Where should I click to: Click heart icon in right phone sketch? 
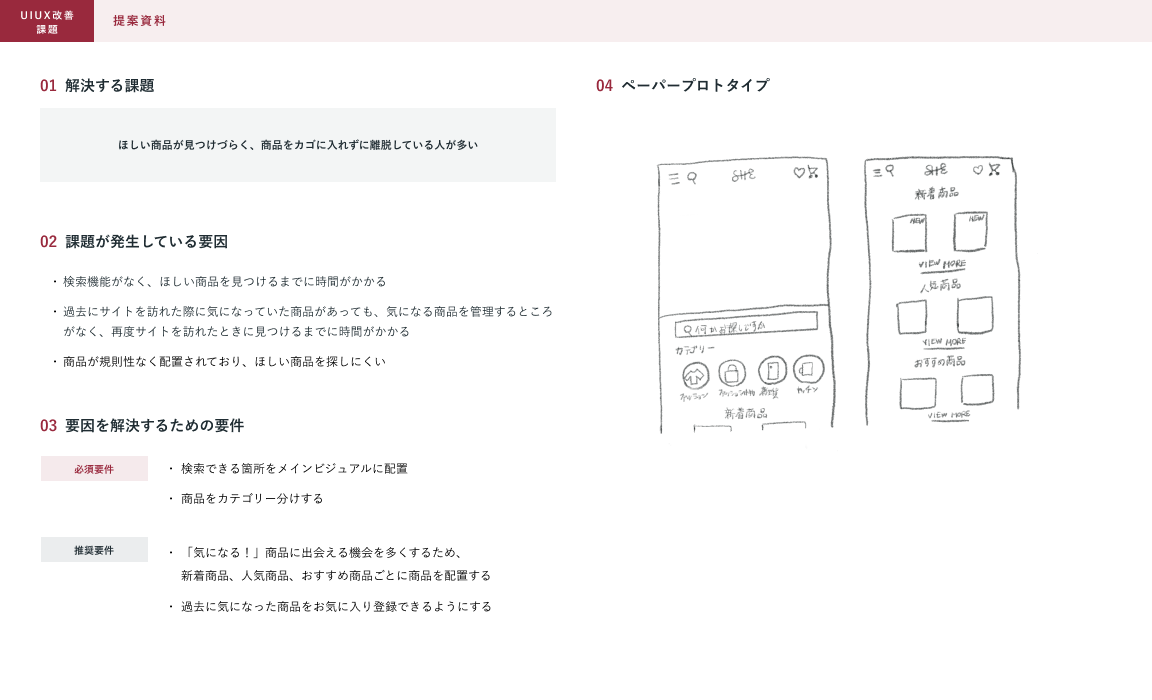(x=978, y=170)
